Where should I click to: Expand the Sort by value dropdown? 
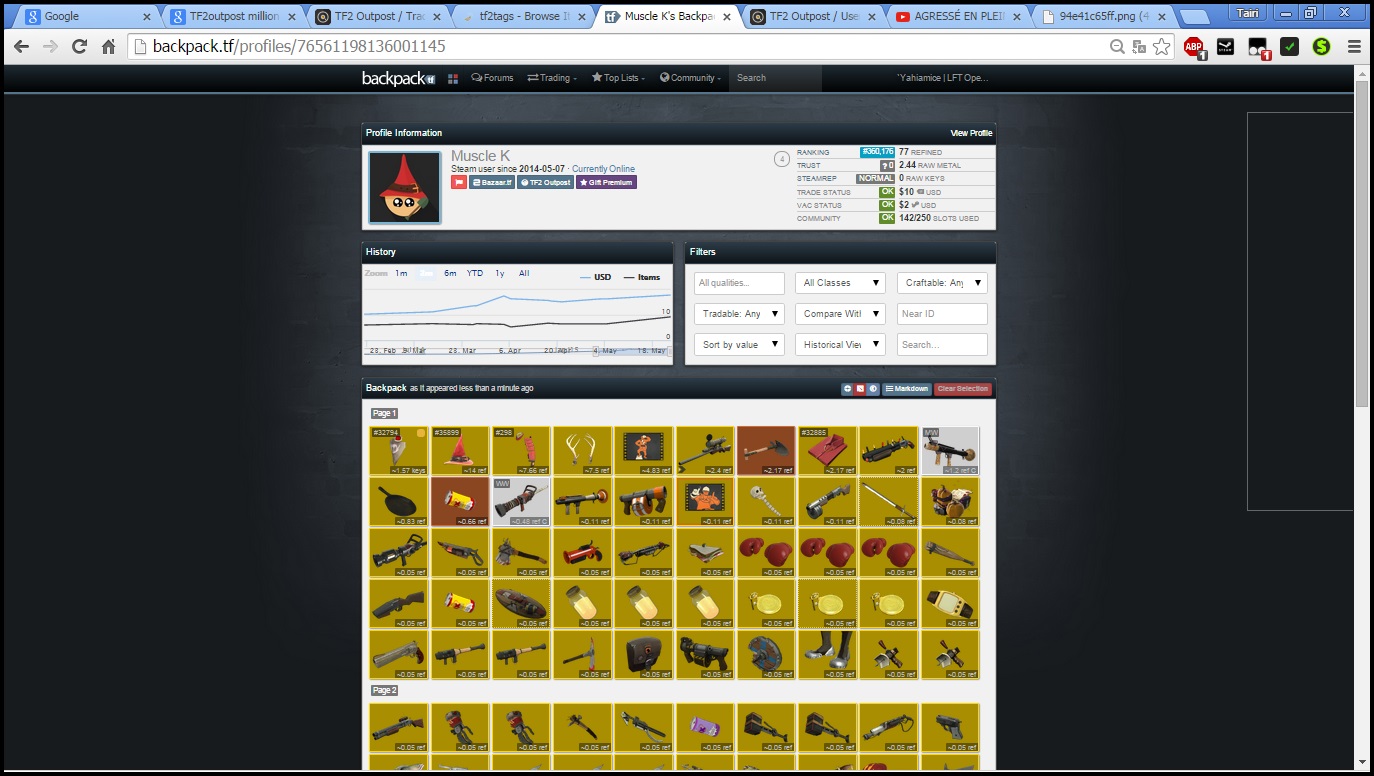tap(739, 344)
